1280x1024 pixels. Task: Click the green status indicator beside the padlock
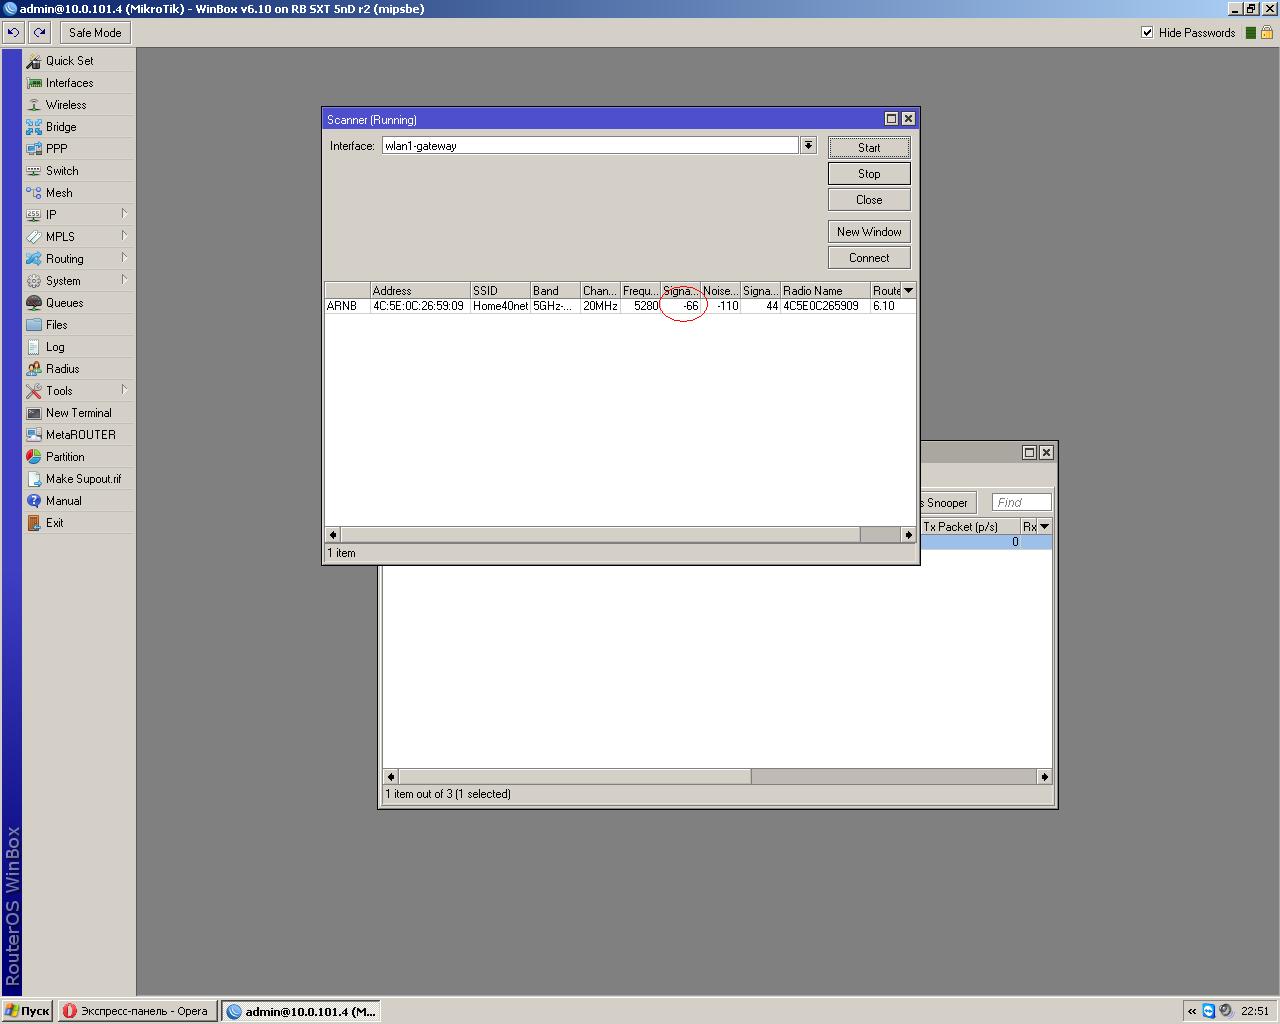point(1251,33)
